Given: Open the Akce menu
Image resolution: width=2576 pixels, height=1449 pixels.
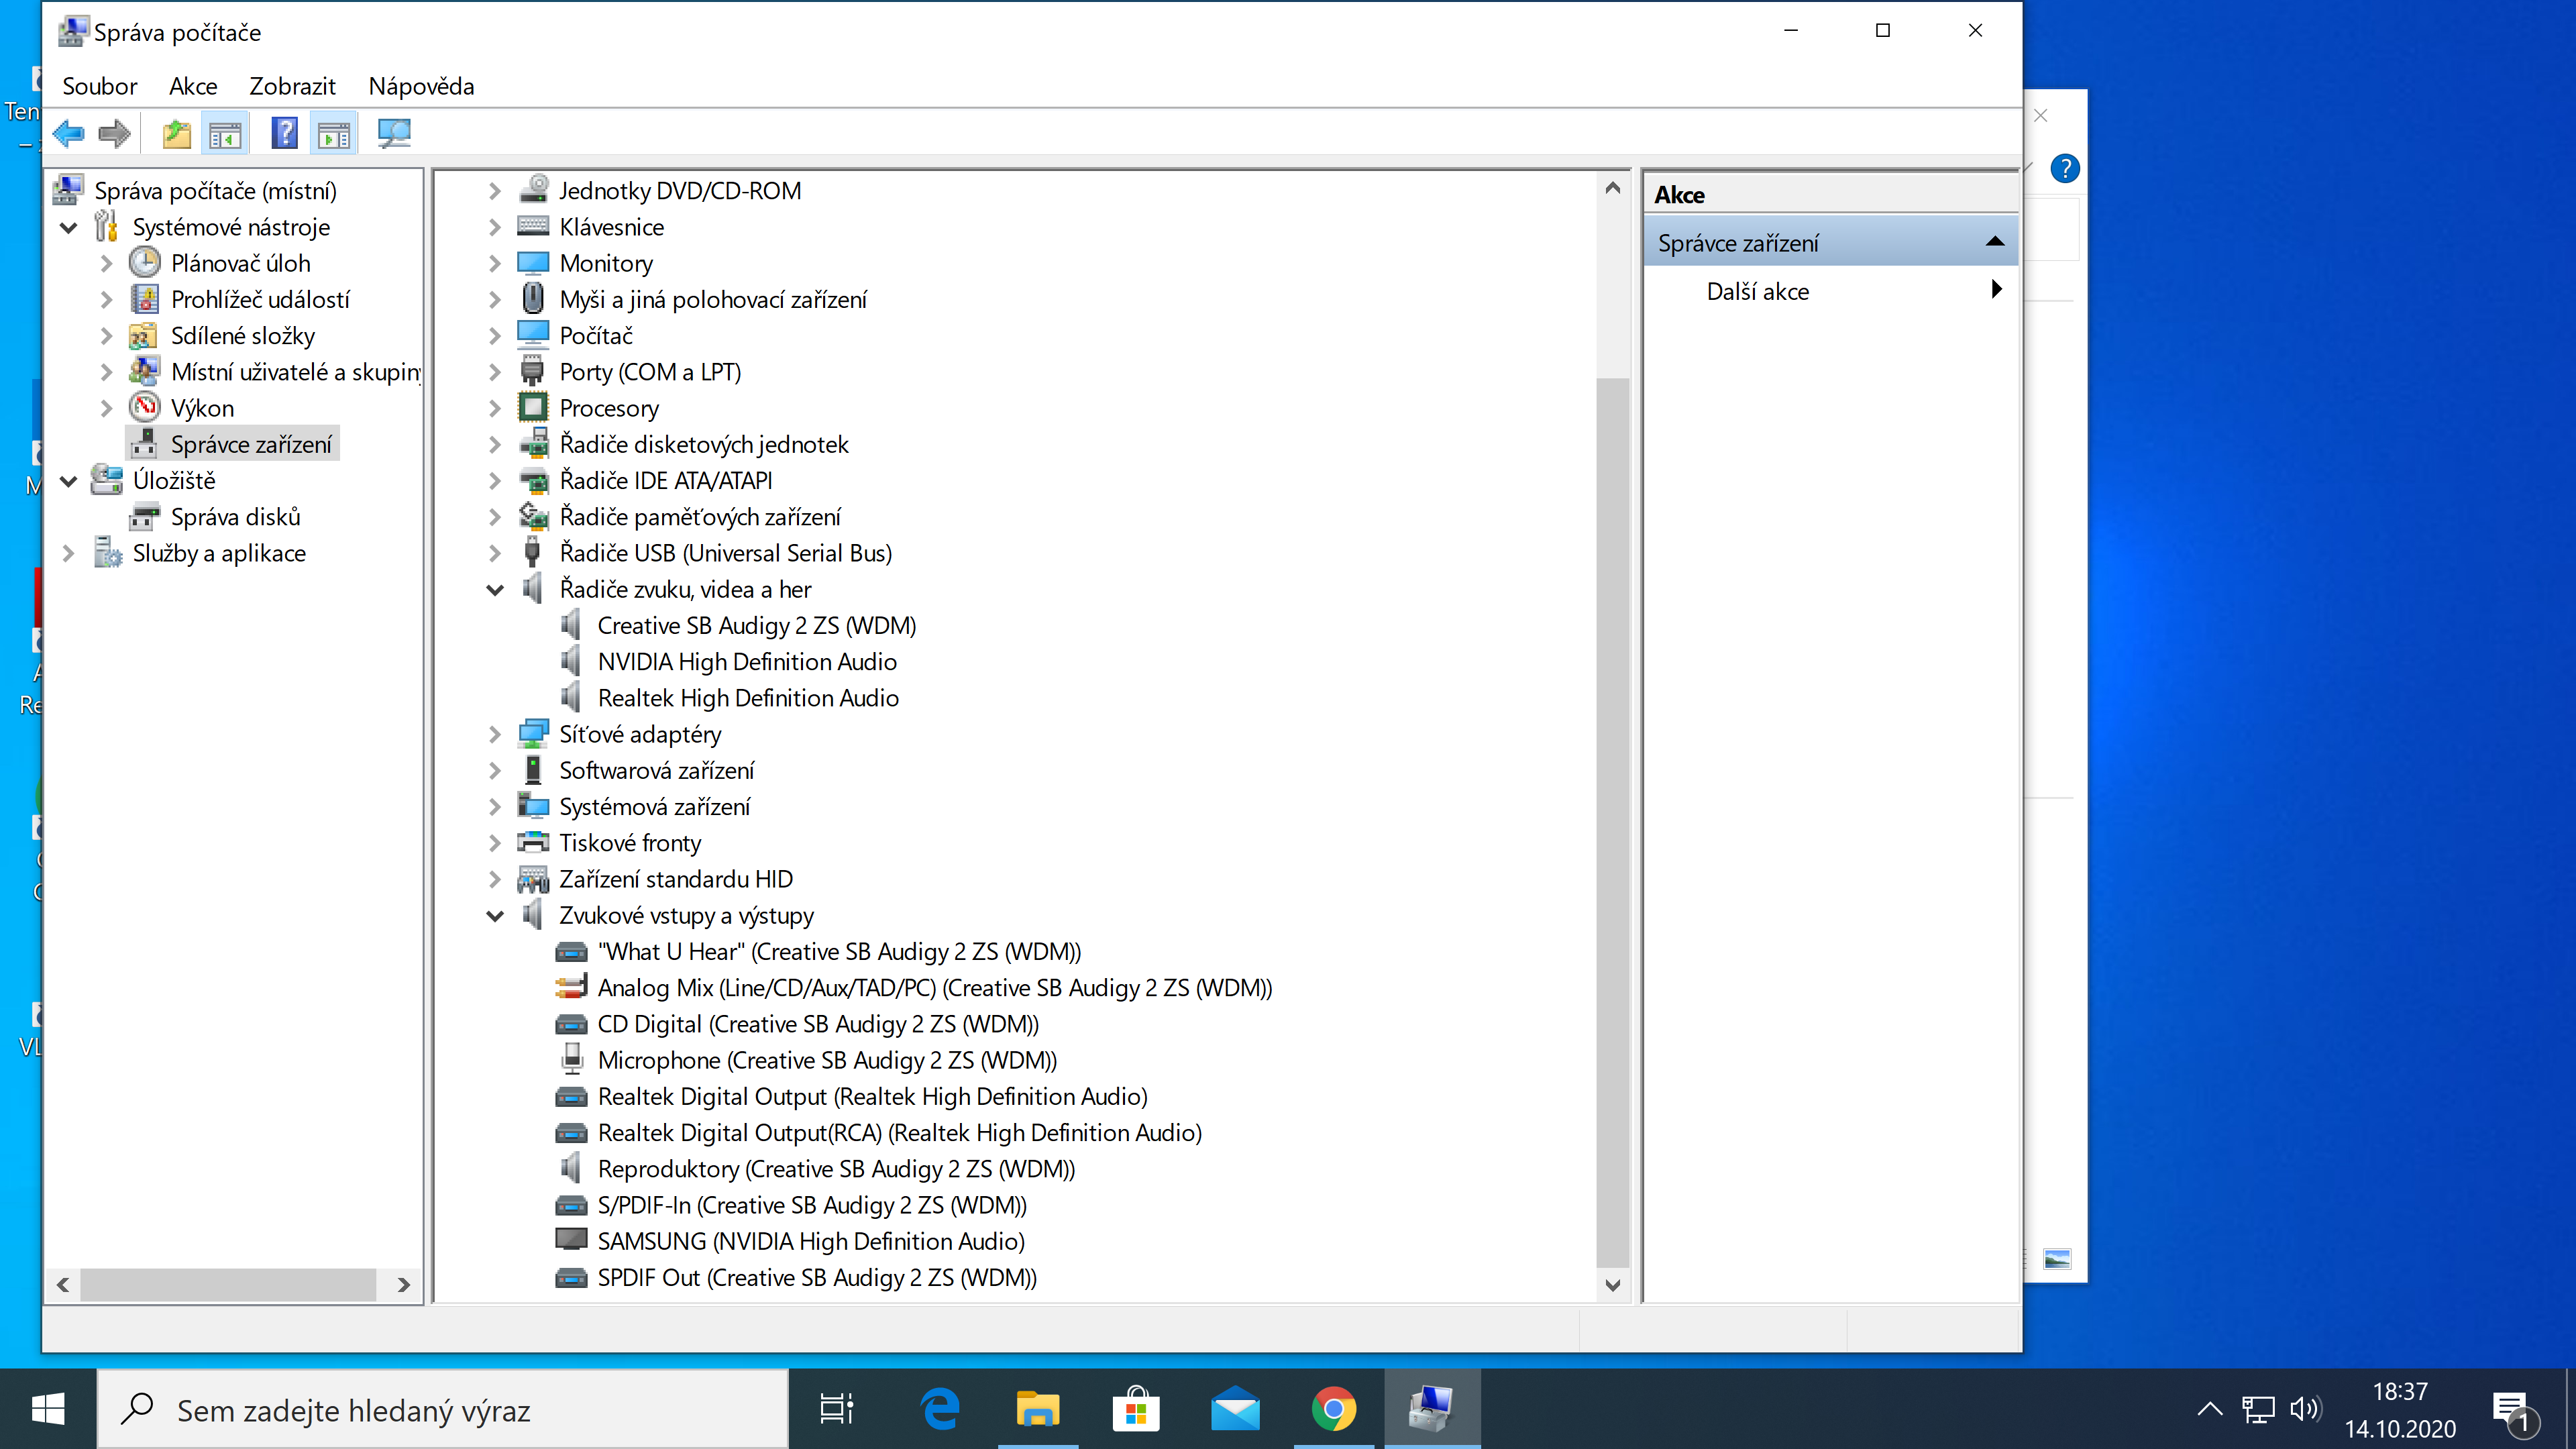Looking at the screenshot, I should [193, 86].
